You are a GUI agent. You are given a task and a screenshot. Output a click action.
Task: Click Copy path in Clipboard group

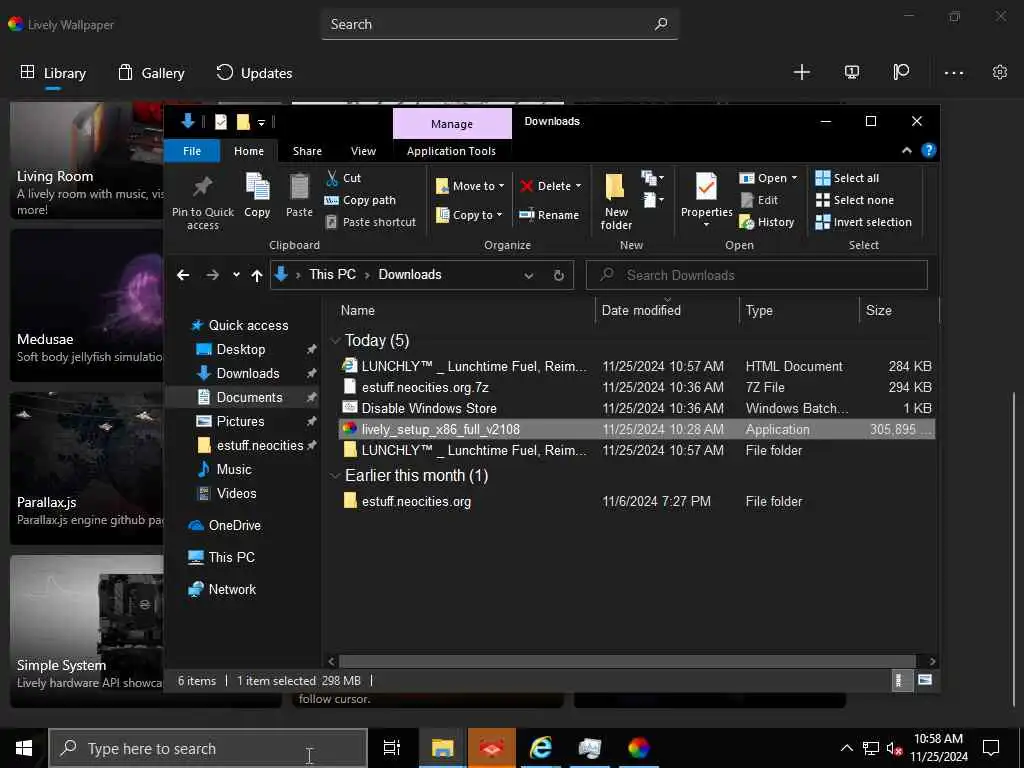point(360,200)
